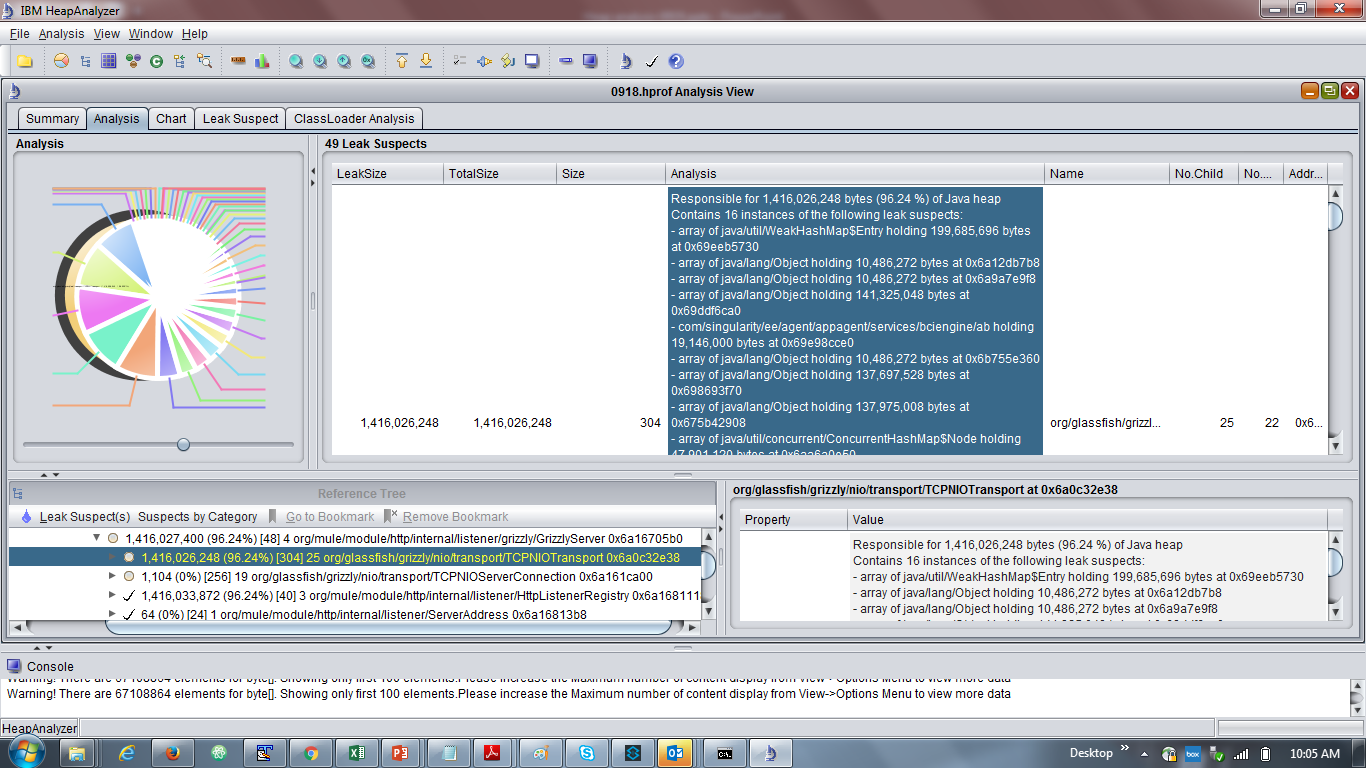Click the microscope toolbar icon
The width and height of the screenshot is (1366, 768).
click(626, 61)
